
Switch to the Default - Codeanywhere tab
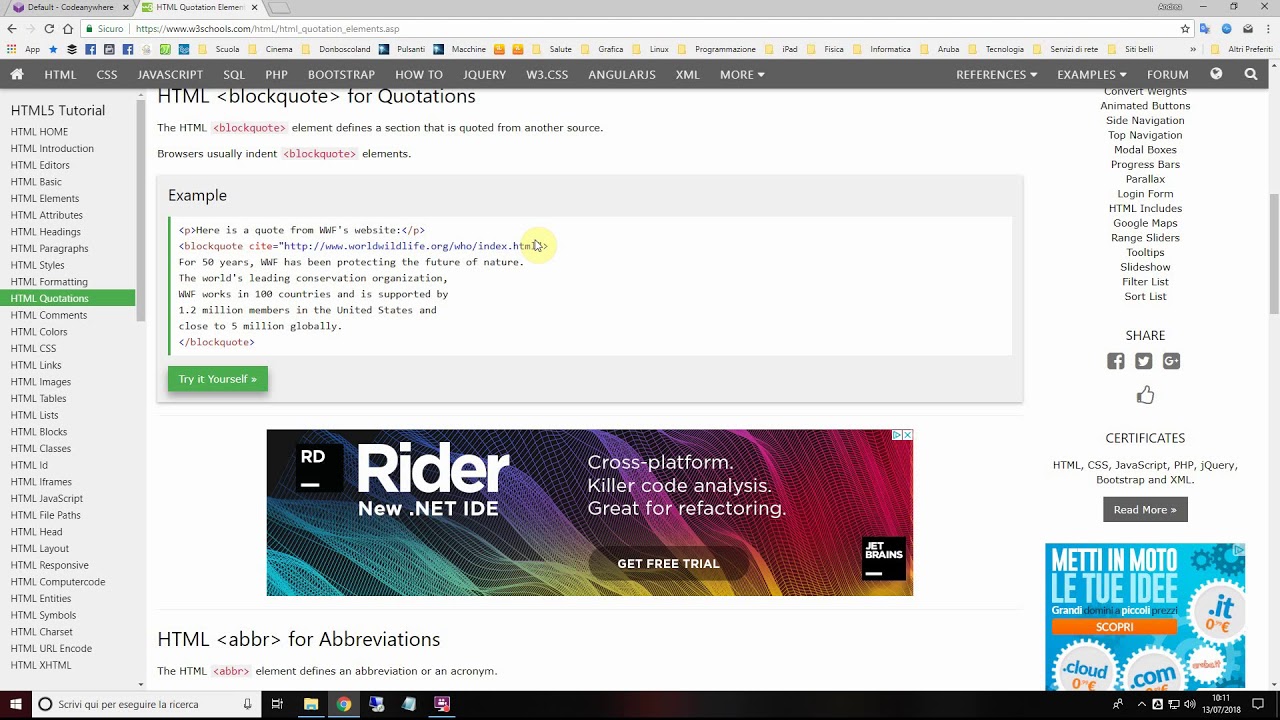[x=70, y=7]
